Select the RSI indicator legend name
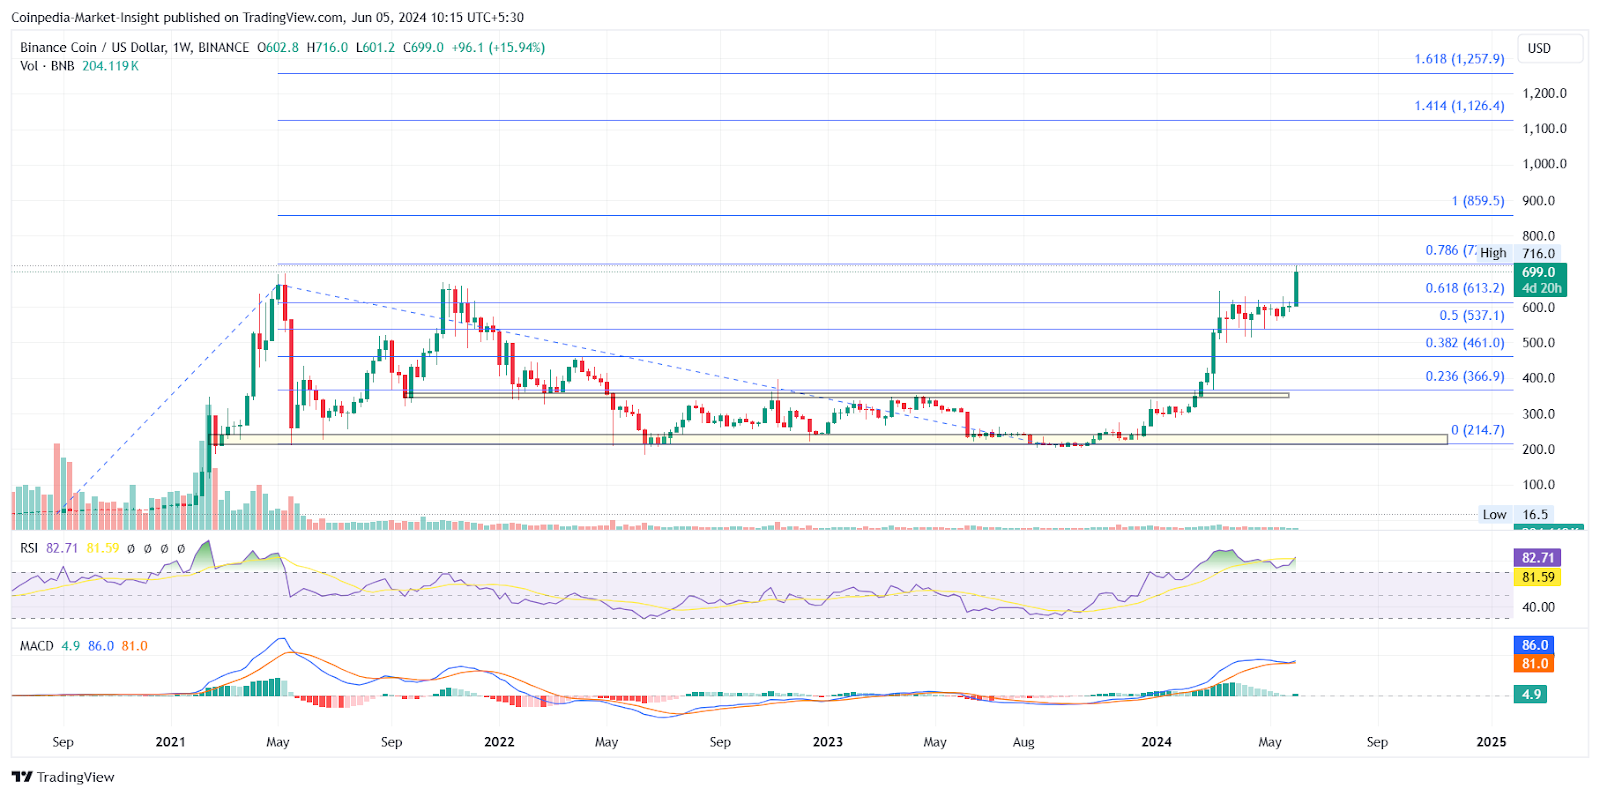1600x796 pixels. click(29, 548)
